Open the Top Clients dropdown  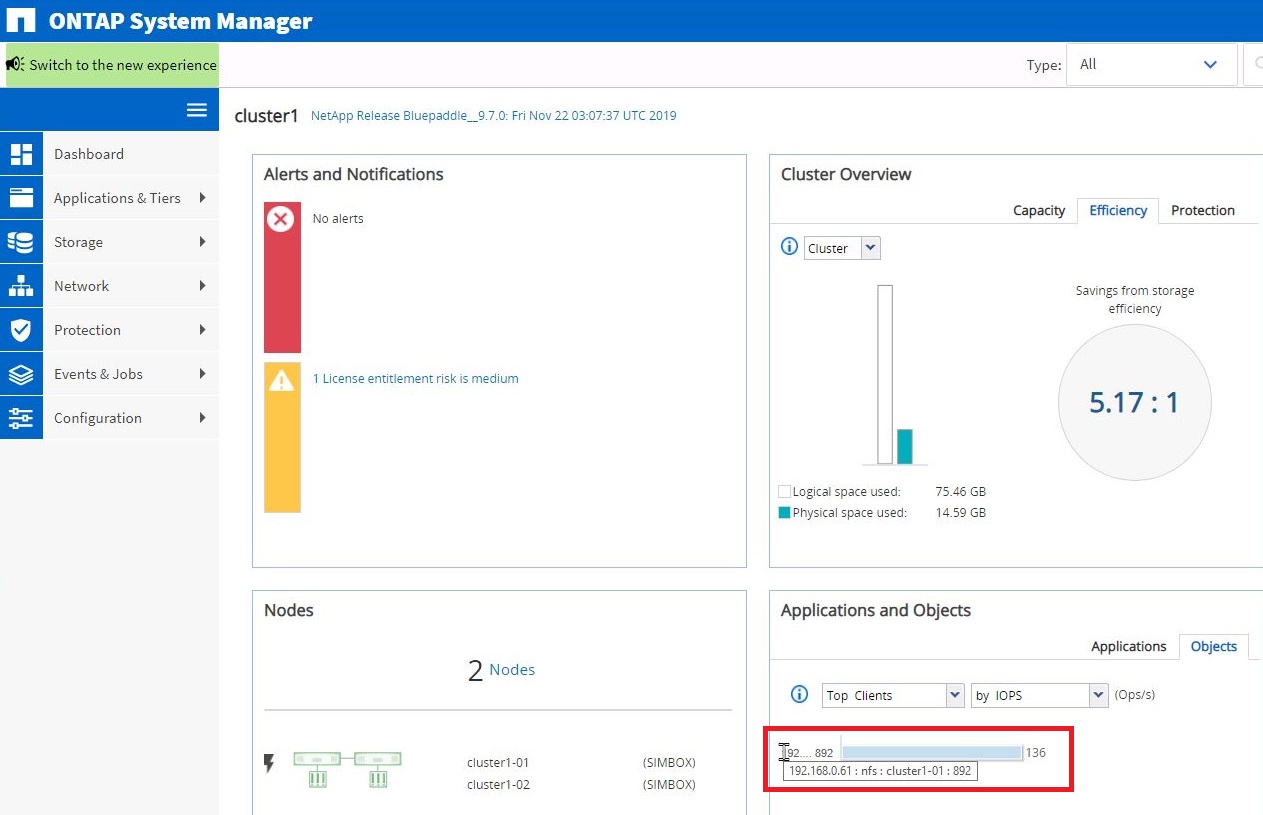893,695
